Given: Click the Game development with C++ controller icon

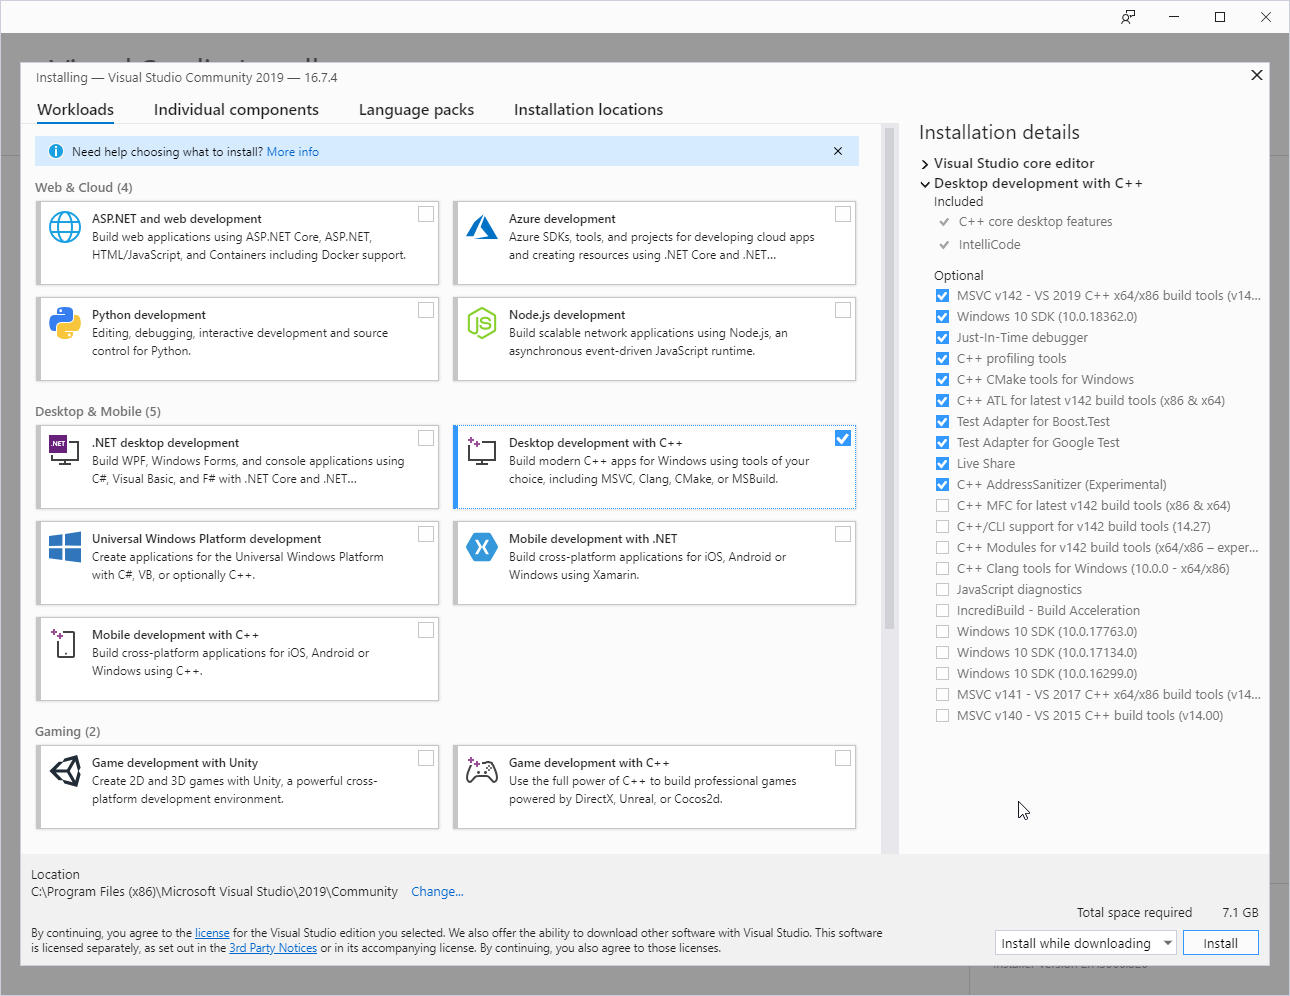Looking at the screenshot, I should (482, 771).
